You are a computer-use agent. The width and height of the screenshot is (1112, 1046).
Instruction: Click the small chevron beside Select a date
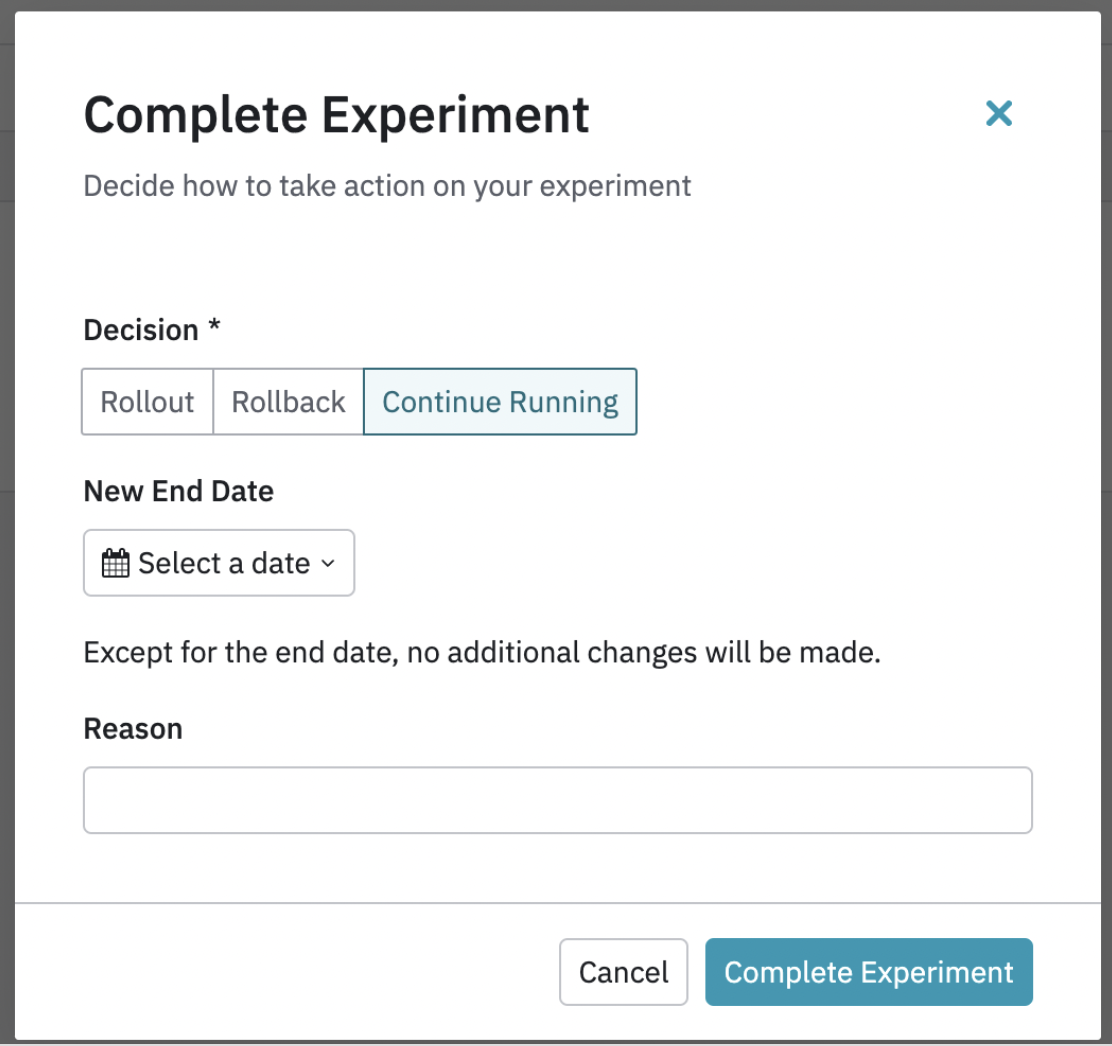point(328,564)
